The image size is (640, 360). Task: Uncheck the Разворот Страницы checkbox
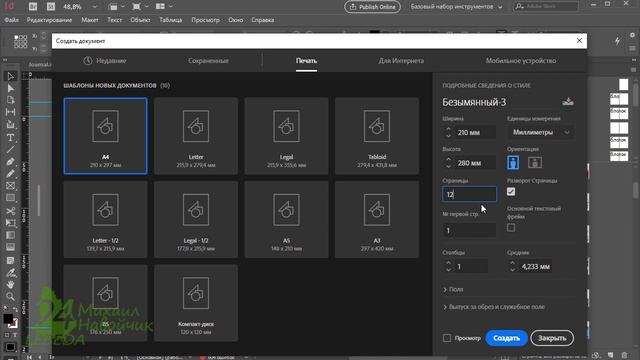(x=511, y=192)
